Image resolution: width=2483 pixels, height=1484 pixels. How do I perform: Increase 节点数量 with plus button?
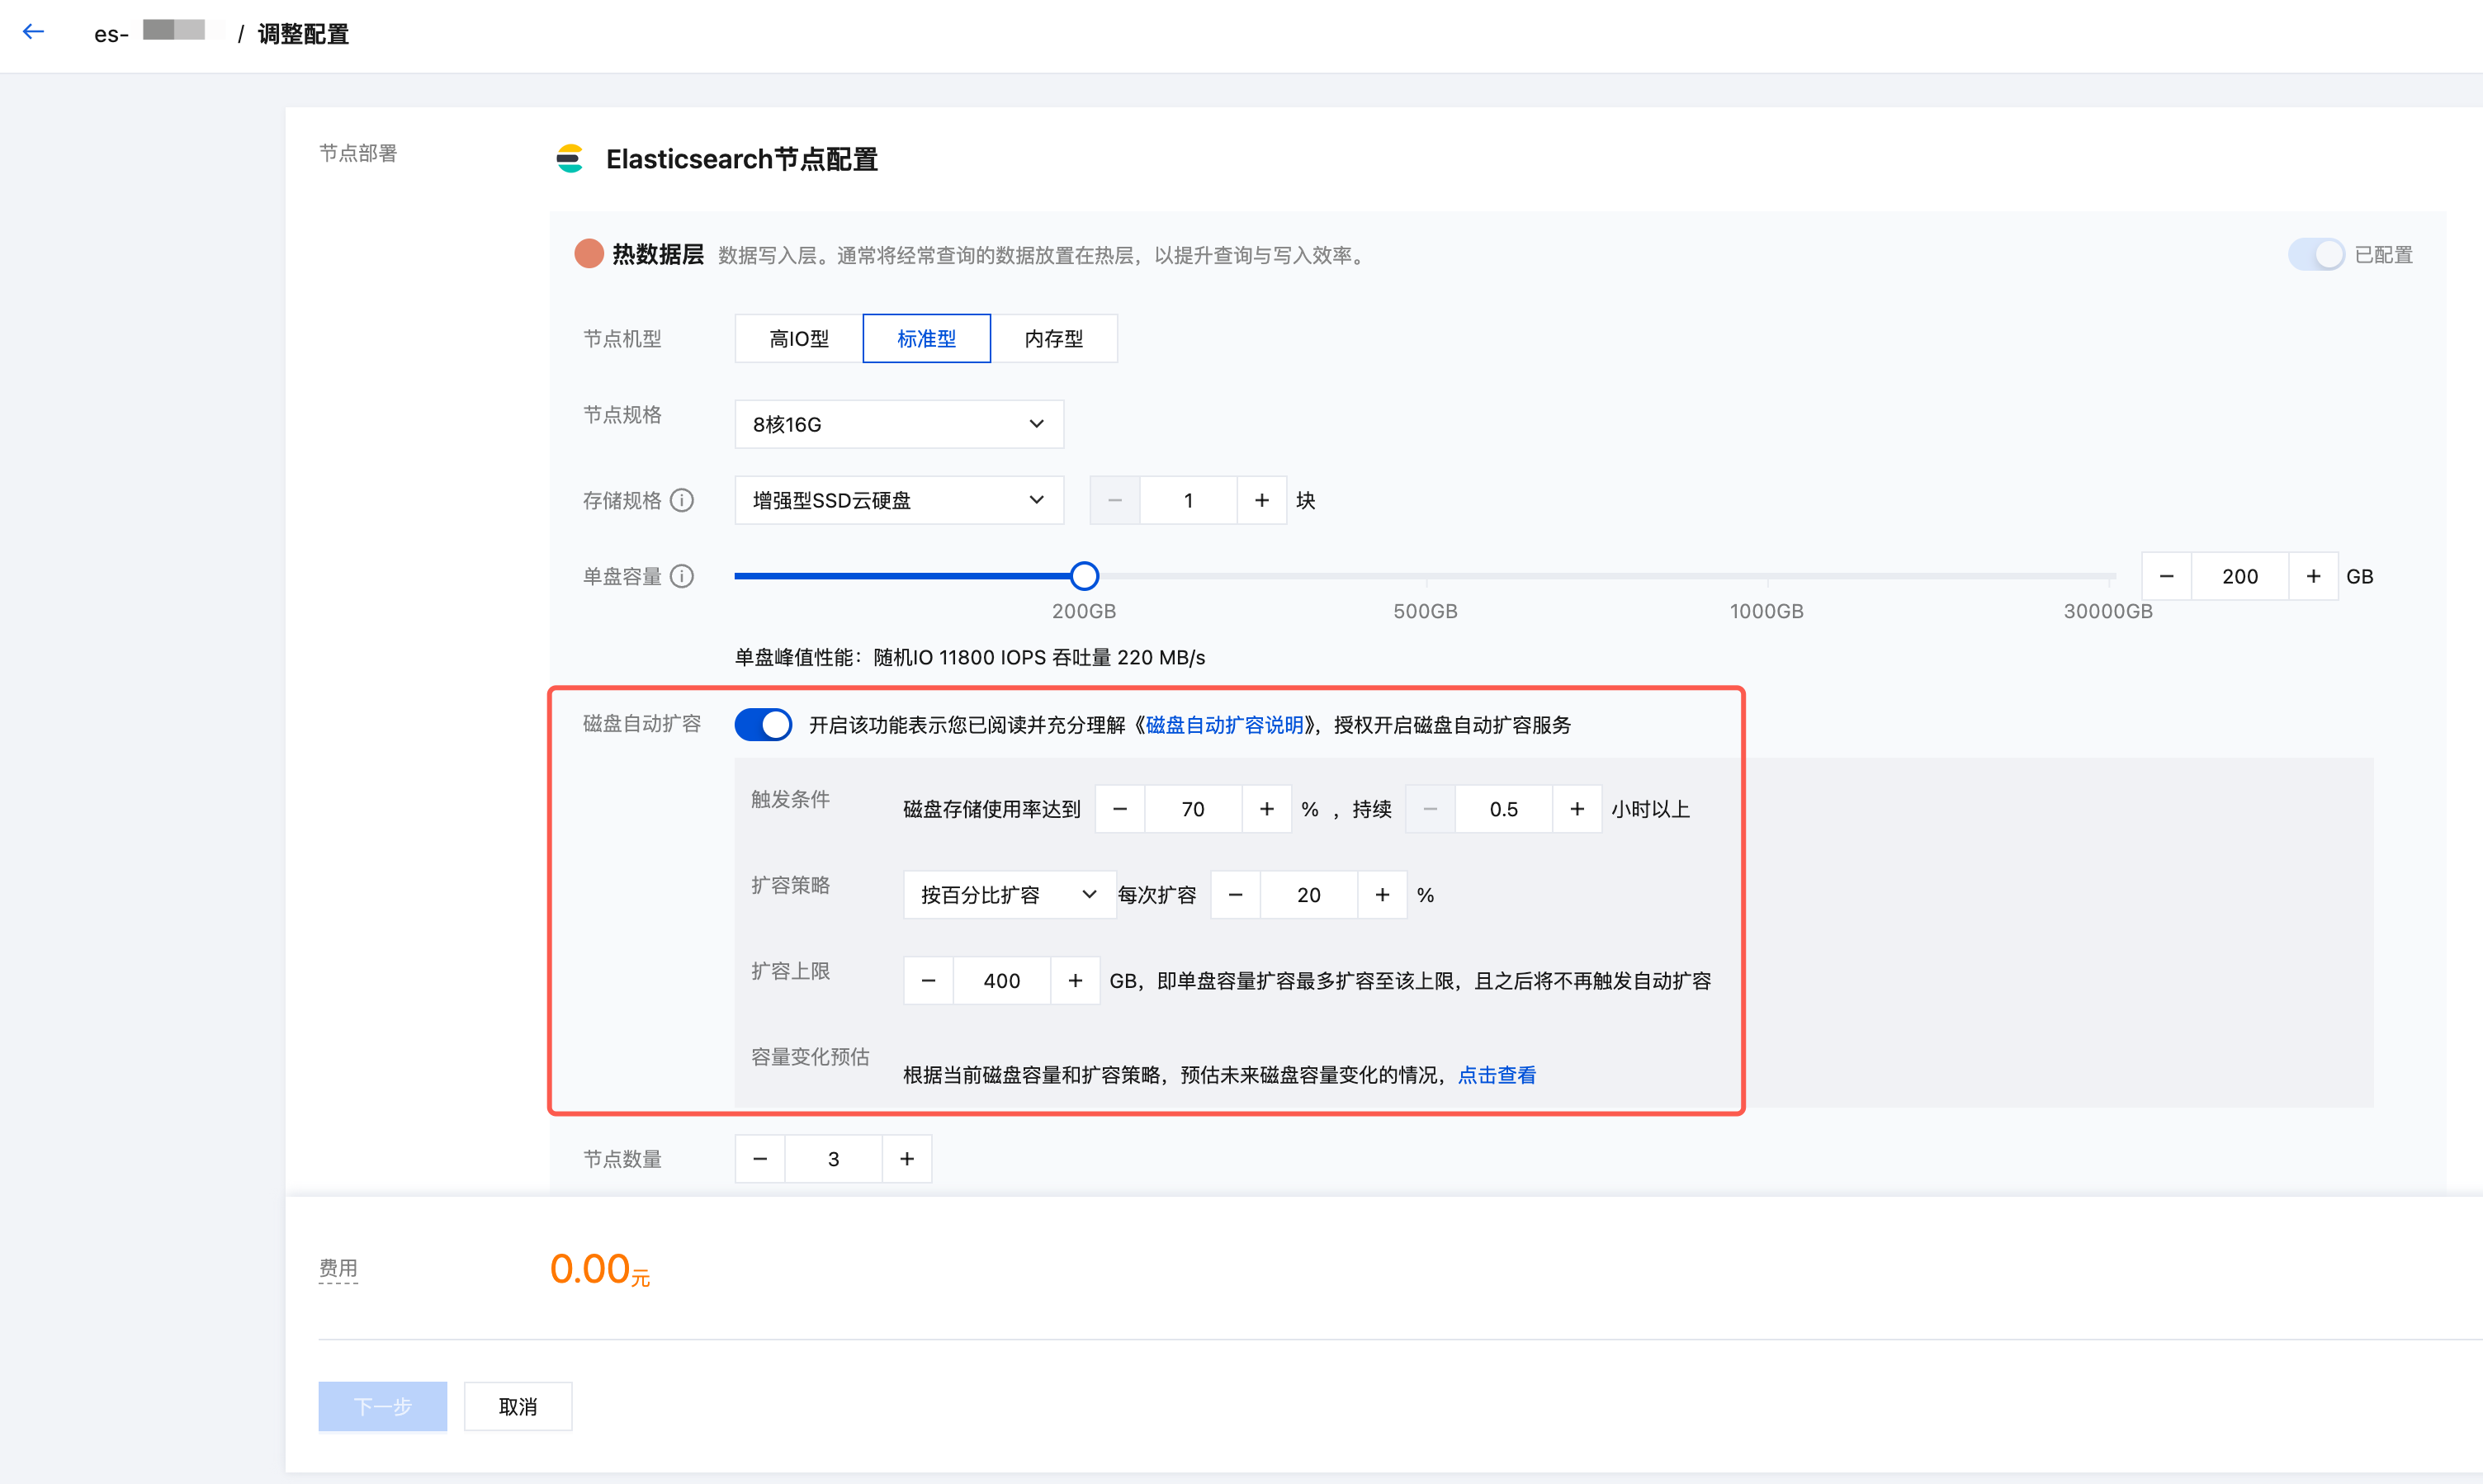coord(907,1159)
